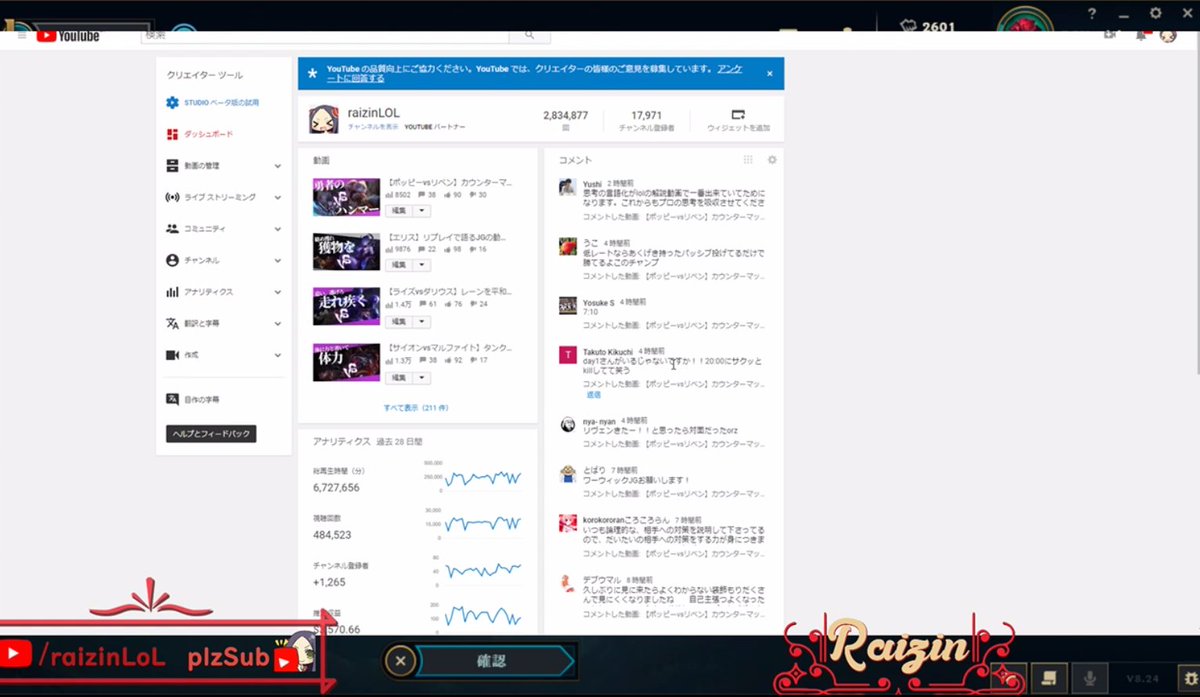Screen dimensions: 1200x697
Task: Open the own subtitles (自作の字幕) item
Action: click(194, 399)
